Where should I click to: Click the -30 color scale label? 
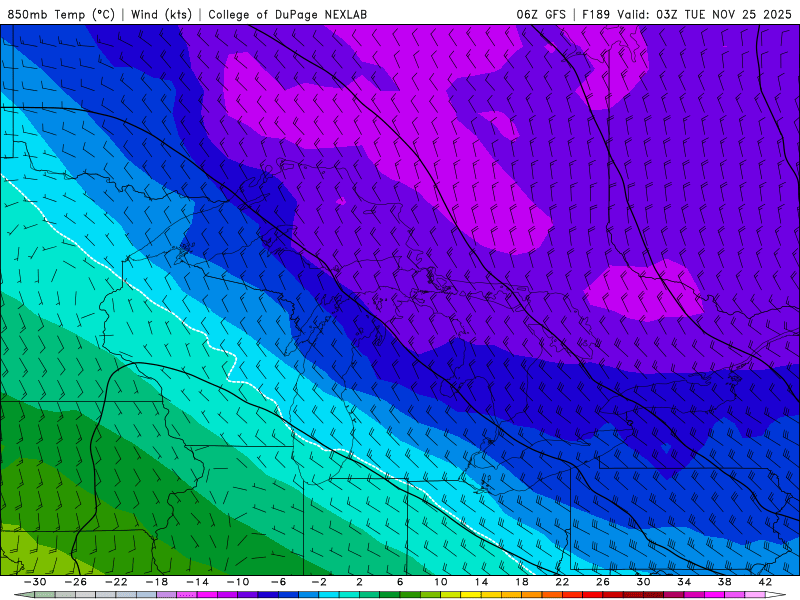[x=35, y=582]
